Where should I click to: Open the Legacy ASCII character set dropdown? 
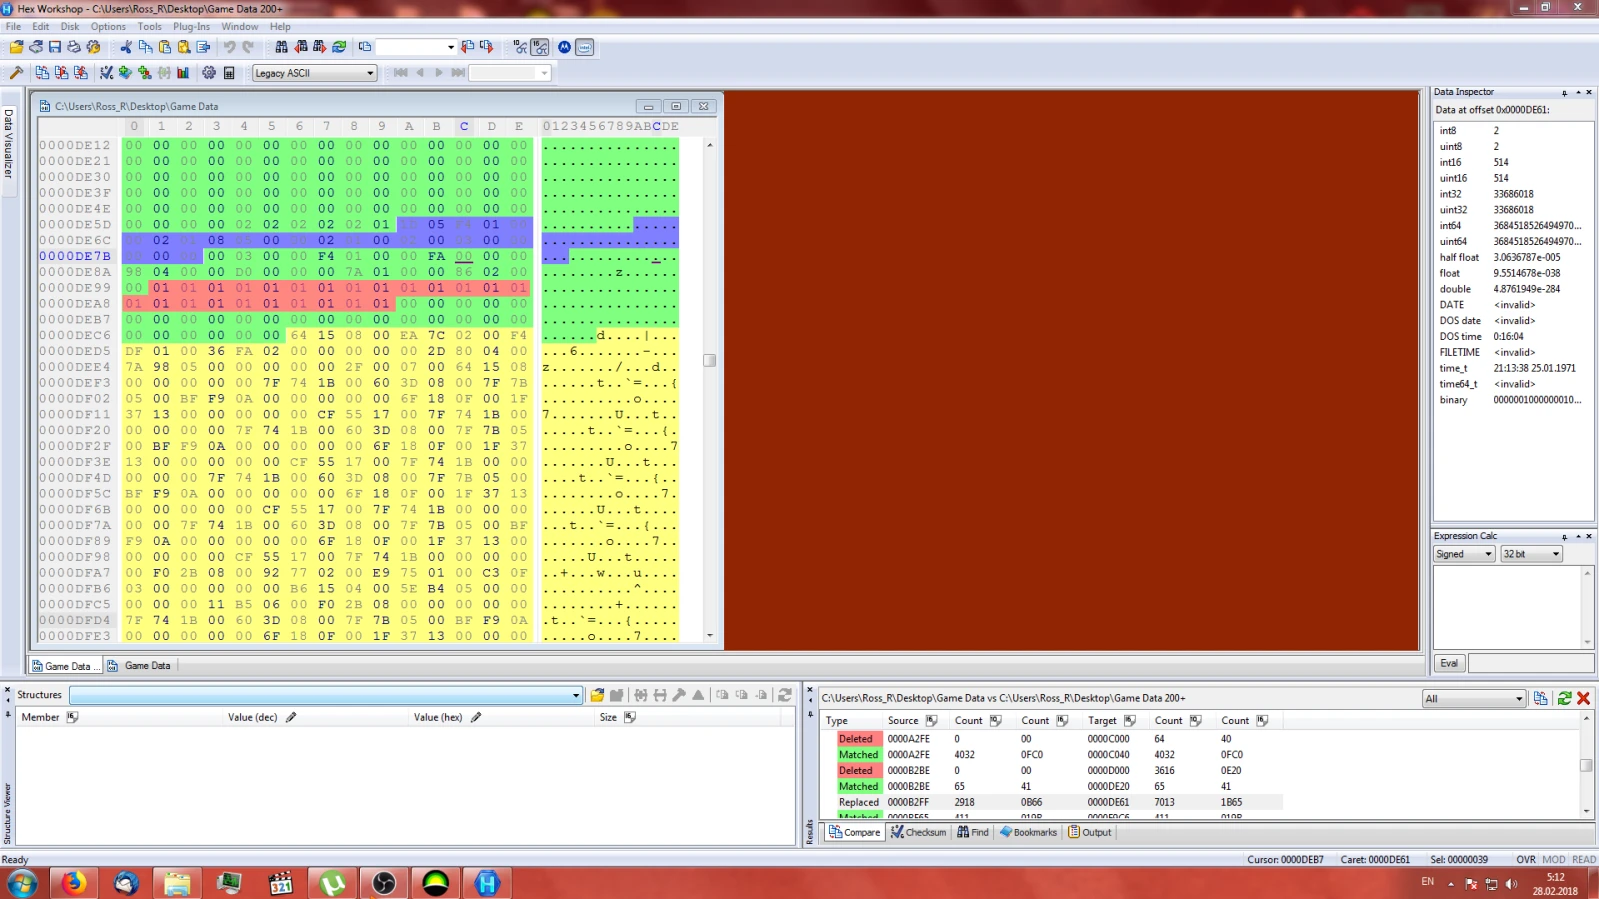370,73
